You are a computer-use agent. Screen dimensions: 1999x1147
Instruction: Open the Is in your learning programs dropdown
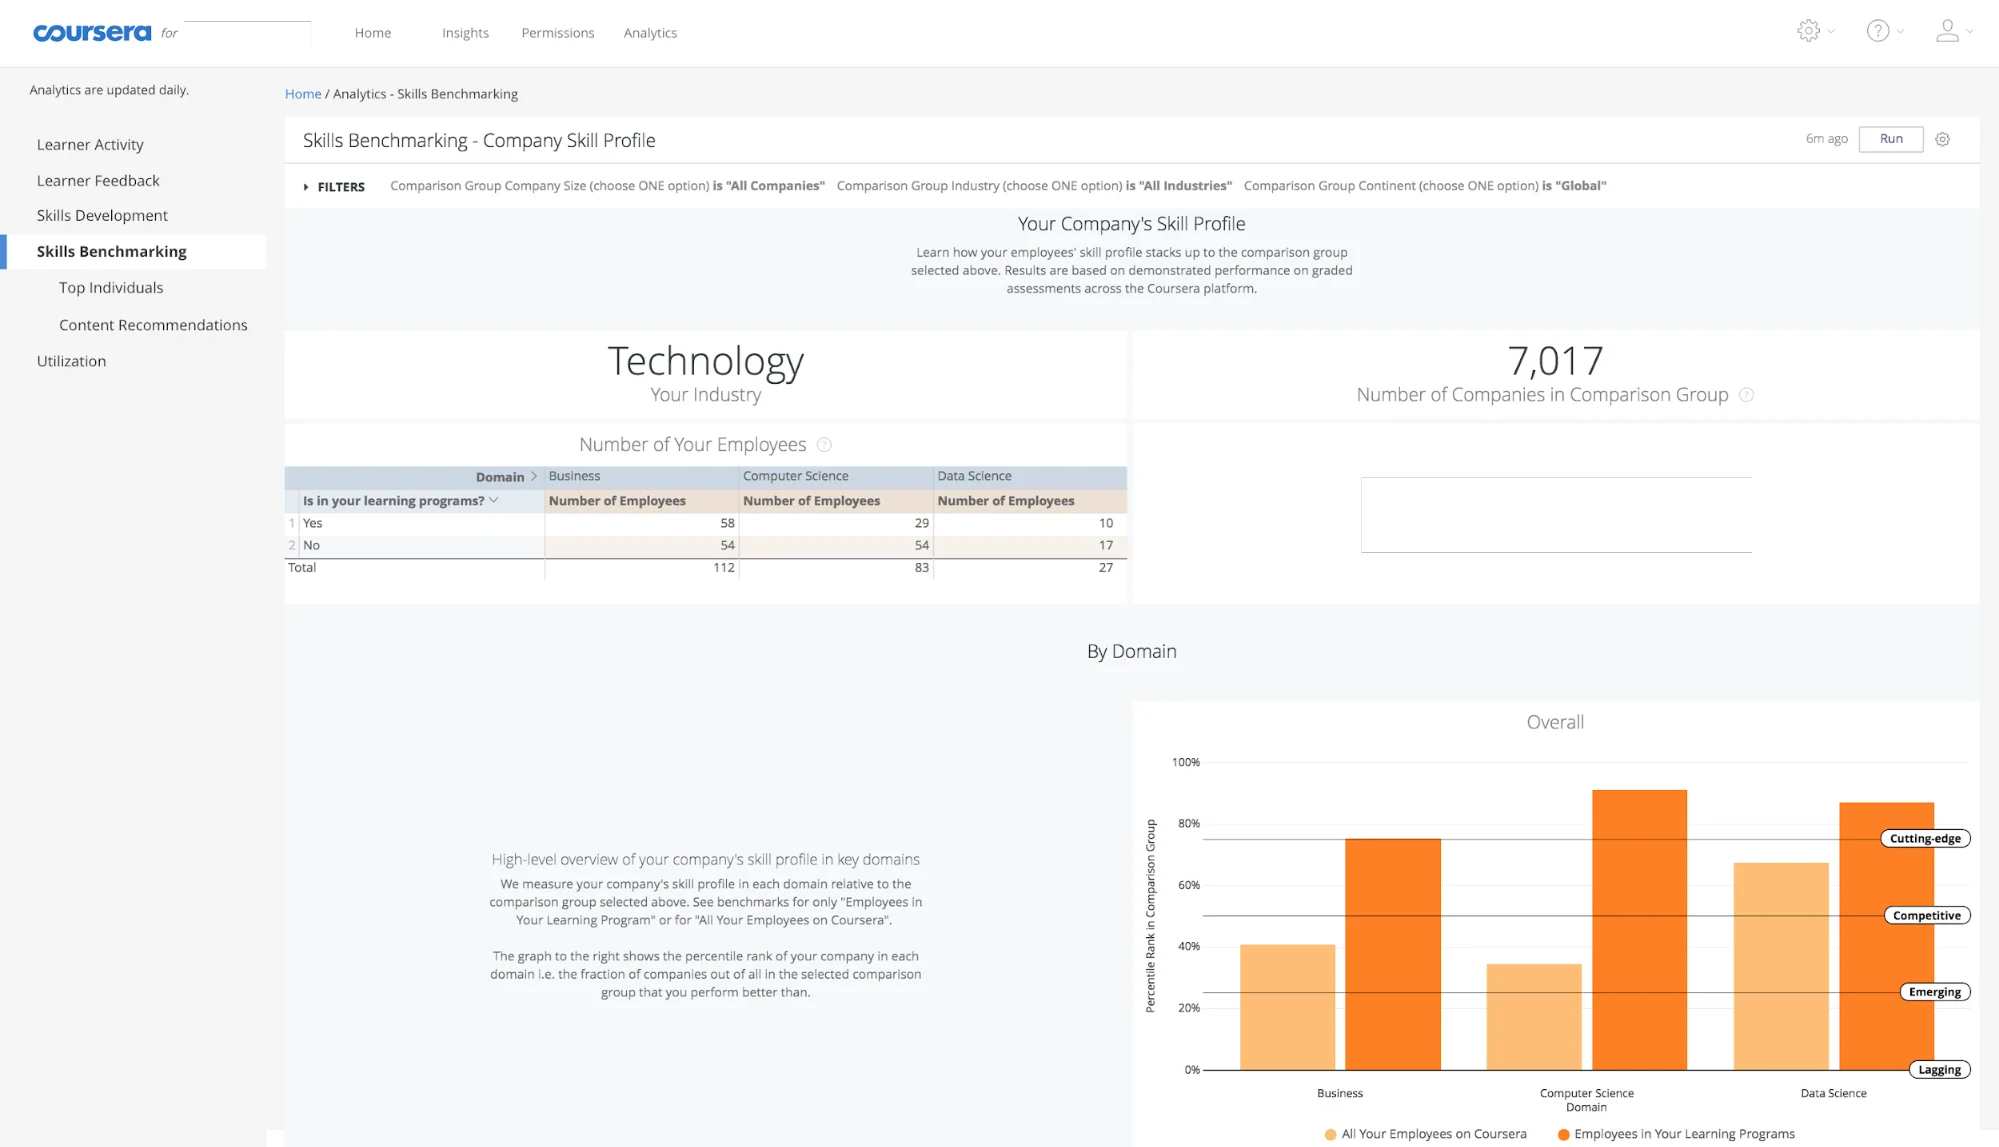492,500
